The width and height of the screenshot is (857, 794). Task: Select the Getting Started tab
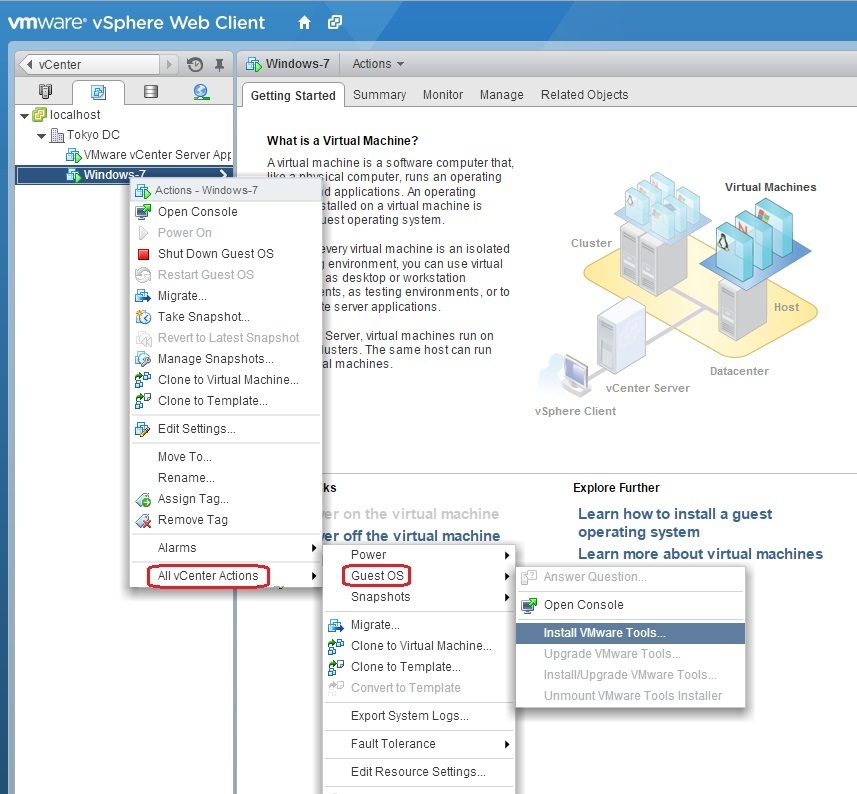(x=293, y=96)
